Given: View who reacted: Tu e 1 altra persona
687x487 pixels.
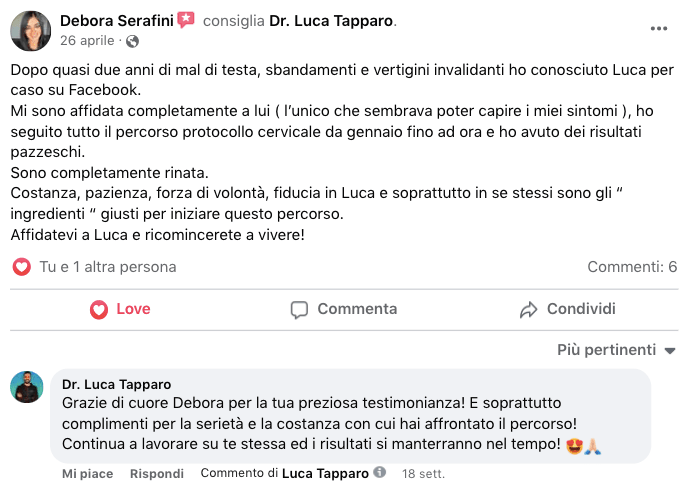Looking at the screenshot, I should coord(107,267).
